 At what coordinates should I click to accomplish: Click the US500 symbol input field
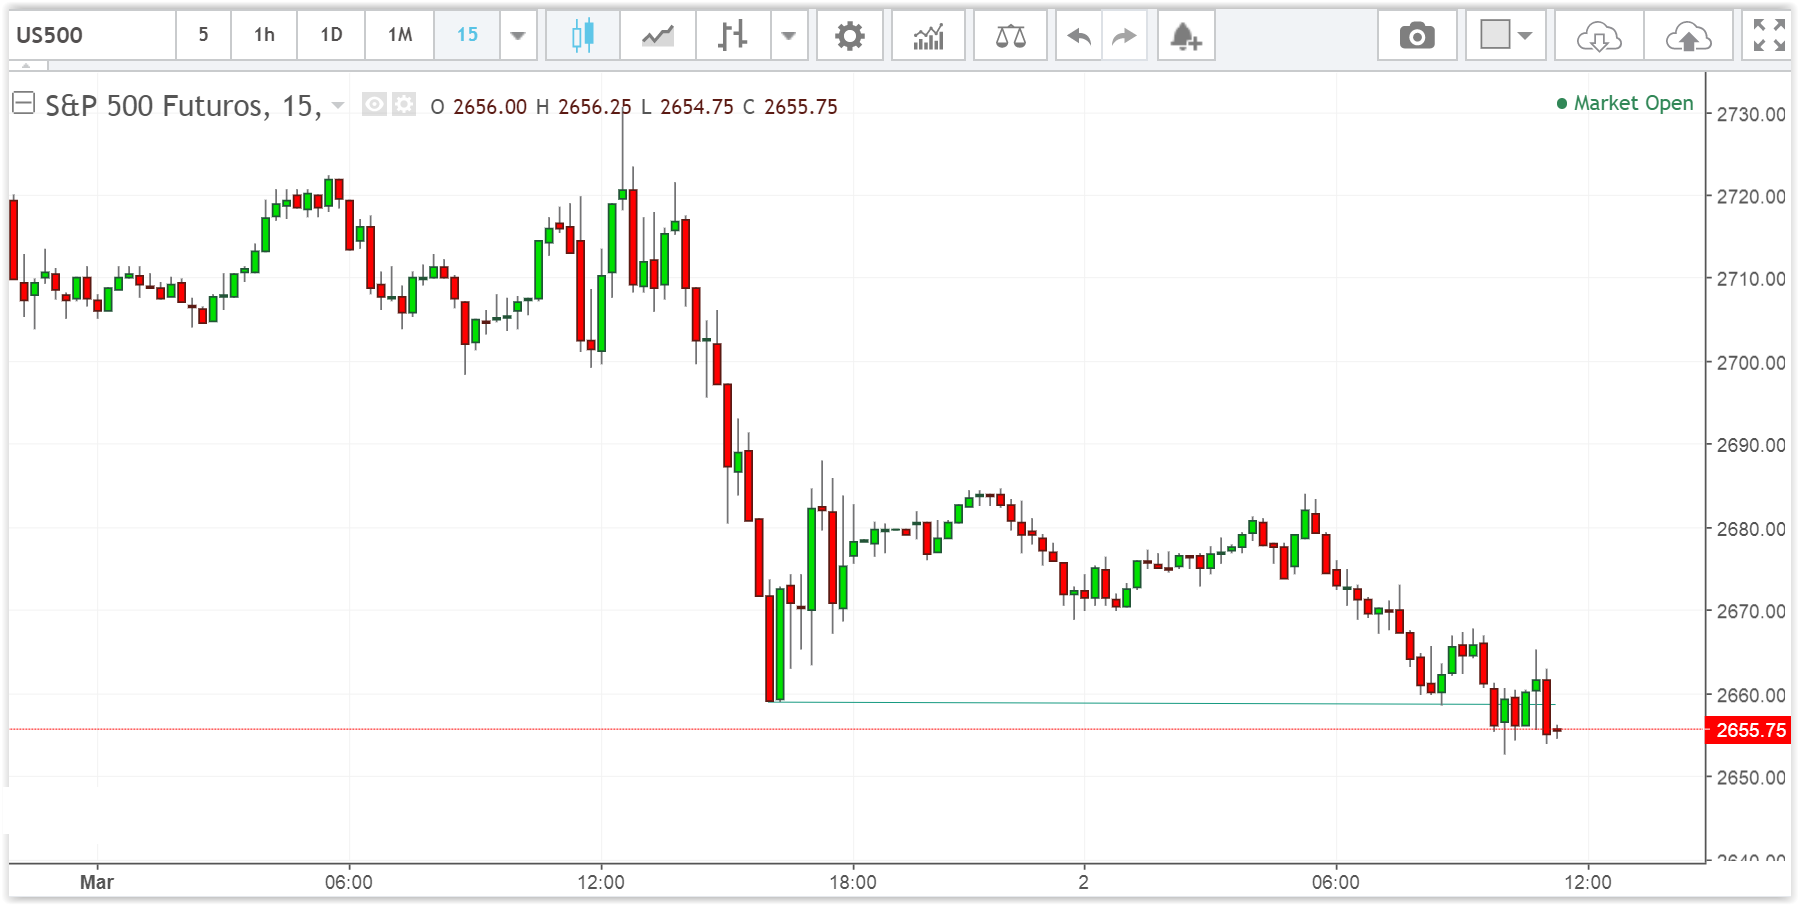pyautogui.click(x=92, y=35)
